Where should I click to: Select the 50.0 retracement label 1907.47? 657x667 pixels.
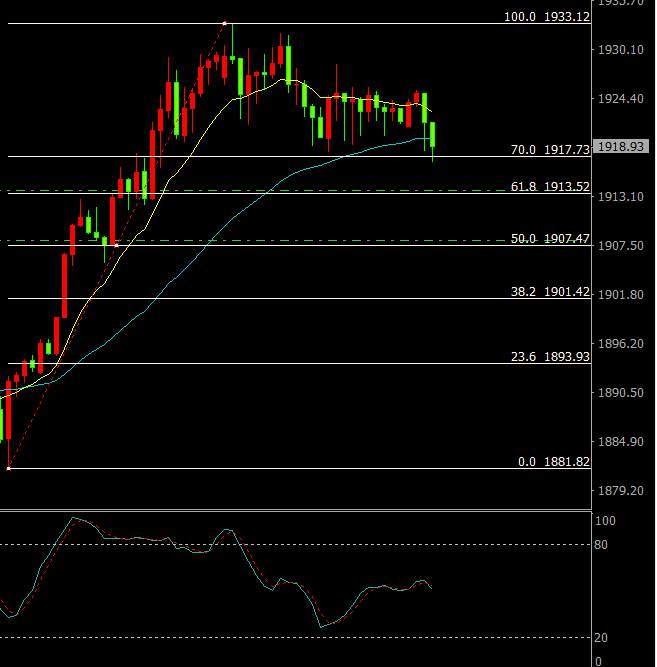click(x=550, y=239)
